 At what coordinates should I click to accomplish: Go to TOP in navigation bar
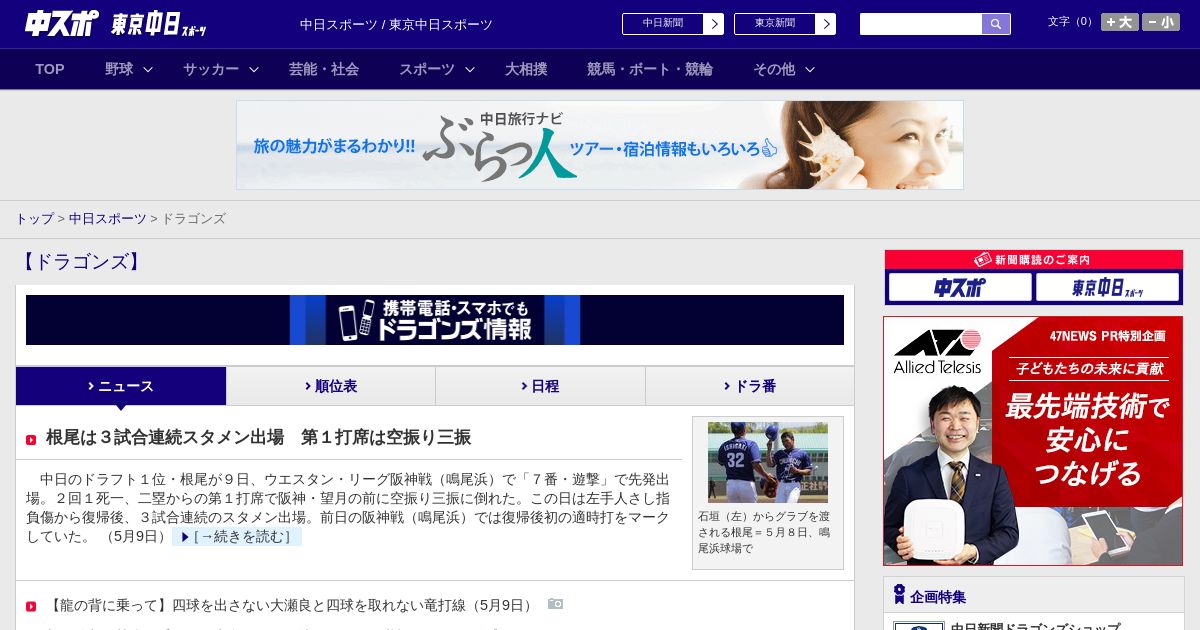(50, 69)
